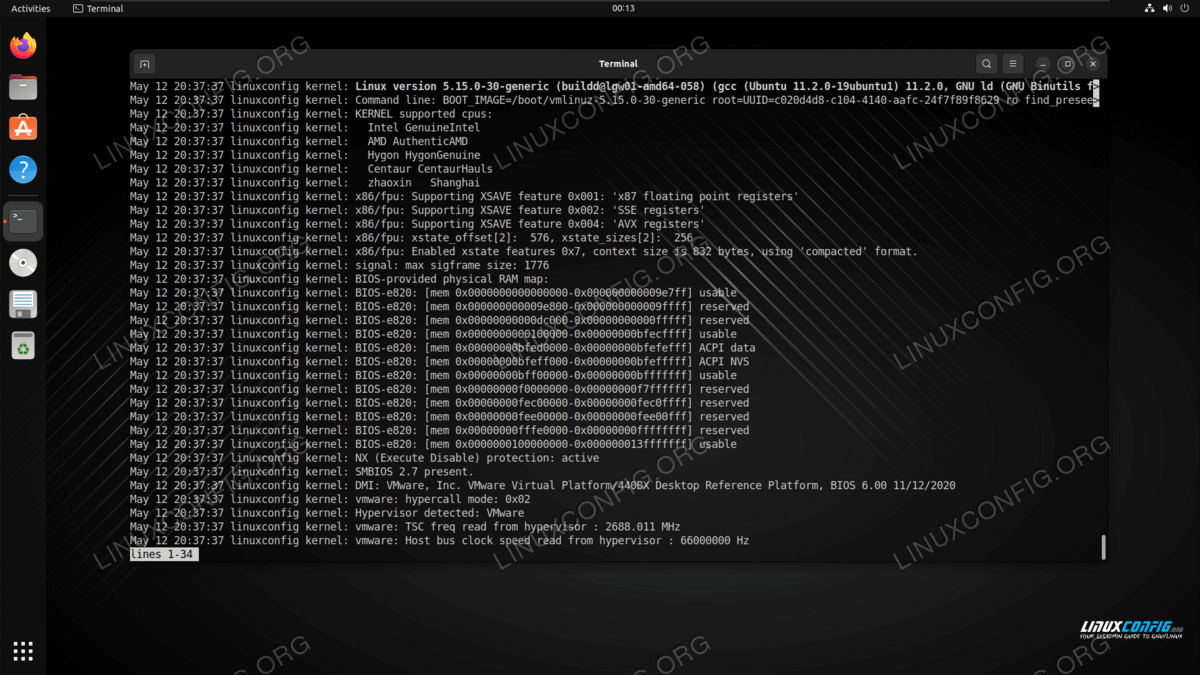Open the Terminal app menu in top bar
The height and width of the screenshot is (675, 1200).
(x=99, y=8)
